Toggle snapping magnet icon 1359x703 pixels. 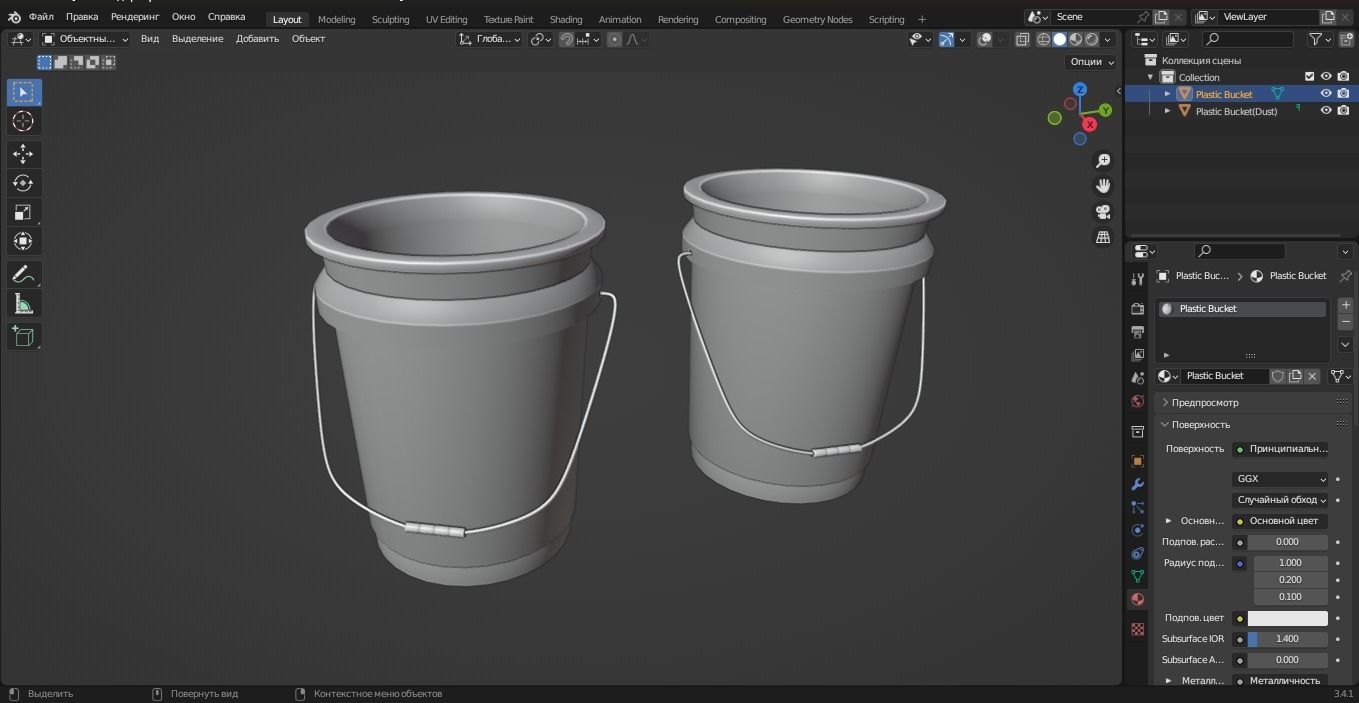566,39
